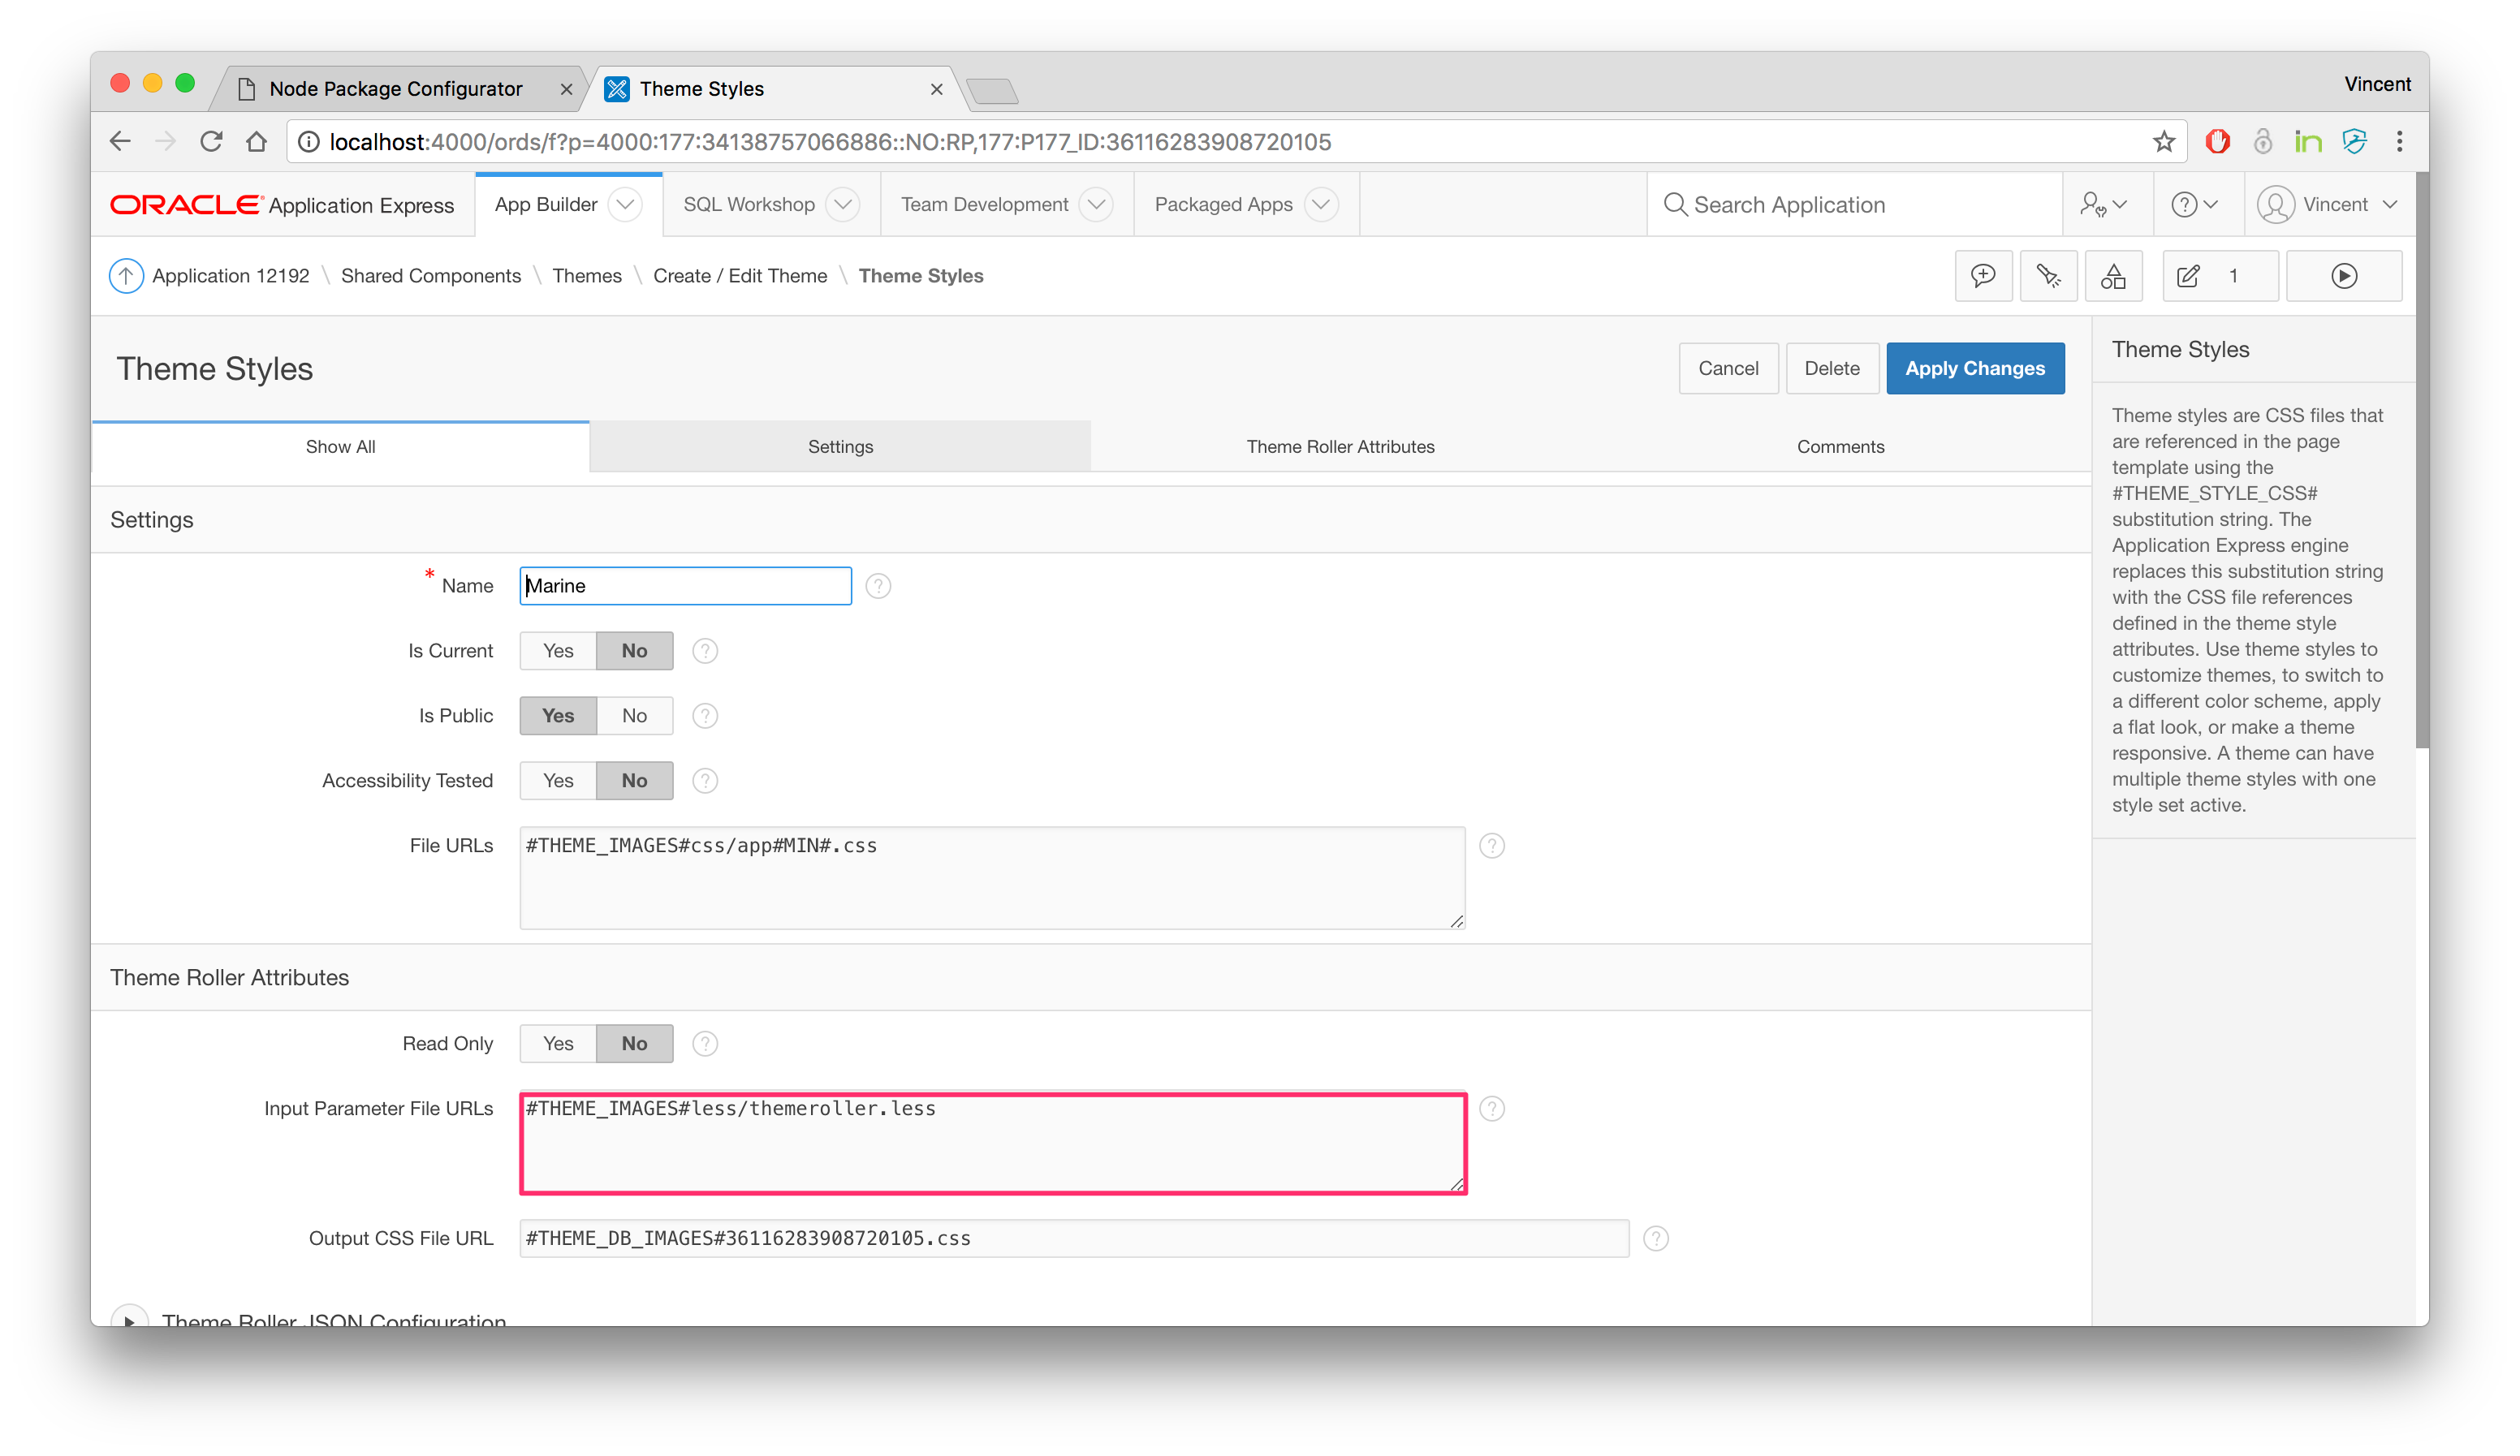Set Is Current to No
Image resolution: width=2520 pixels, height=1456 pixels.
click(x=635, y=651)
